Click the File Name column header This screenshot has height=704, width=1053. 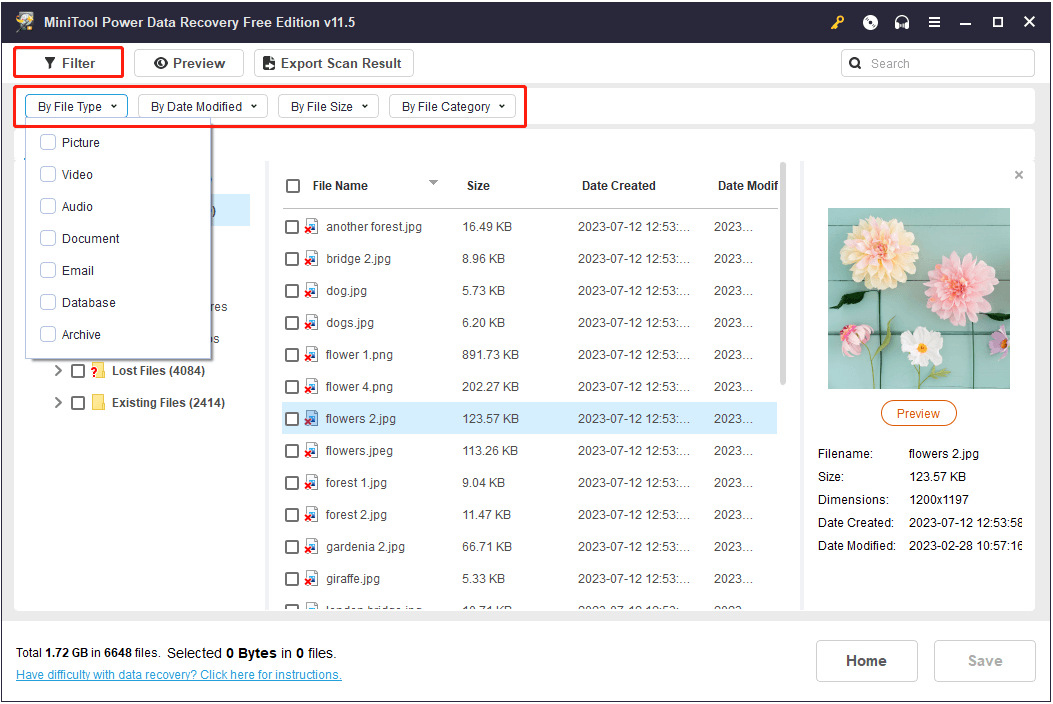[x=340, y=186]
